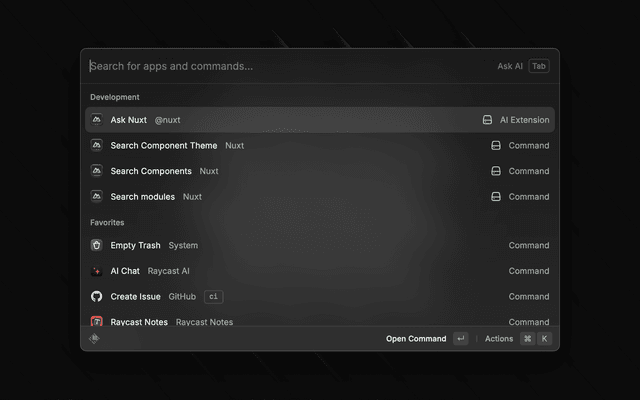Click the Command key symbol in the bottom bar
This screenshot has width=640, height=400.
[528, 338]
